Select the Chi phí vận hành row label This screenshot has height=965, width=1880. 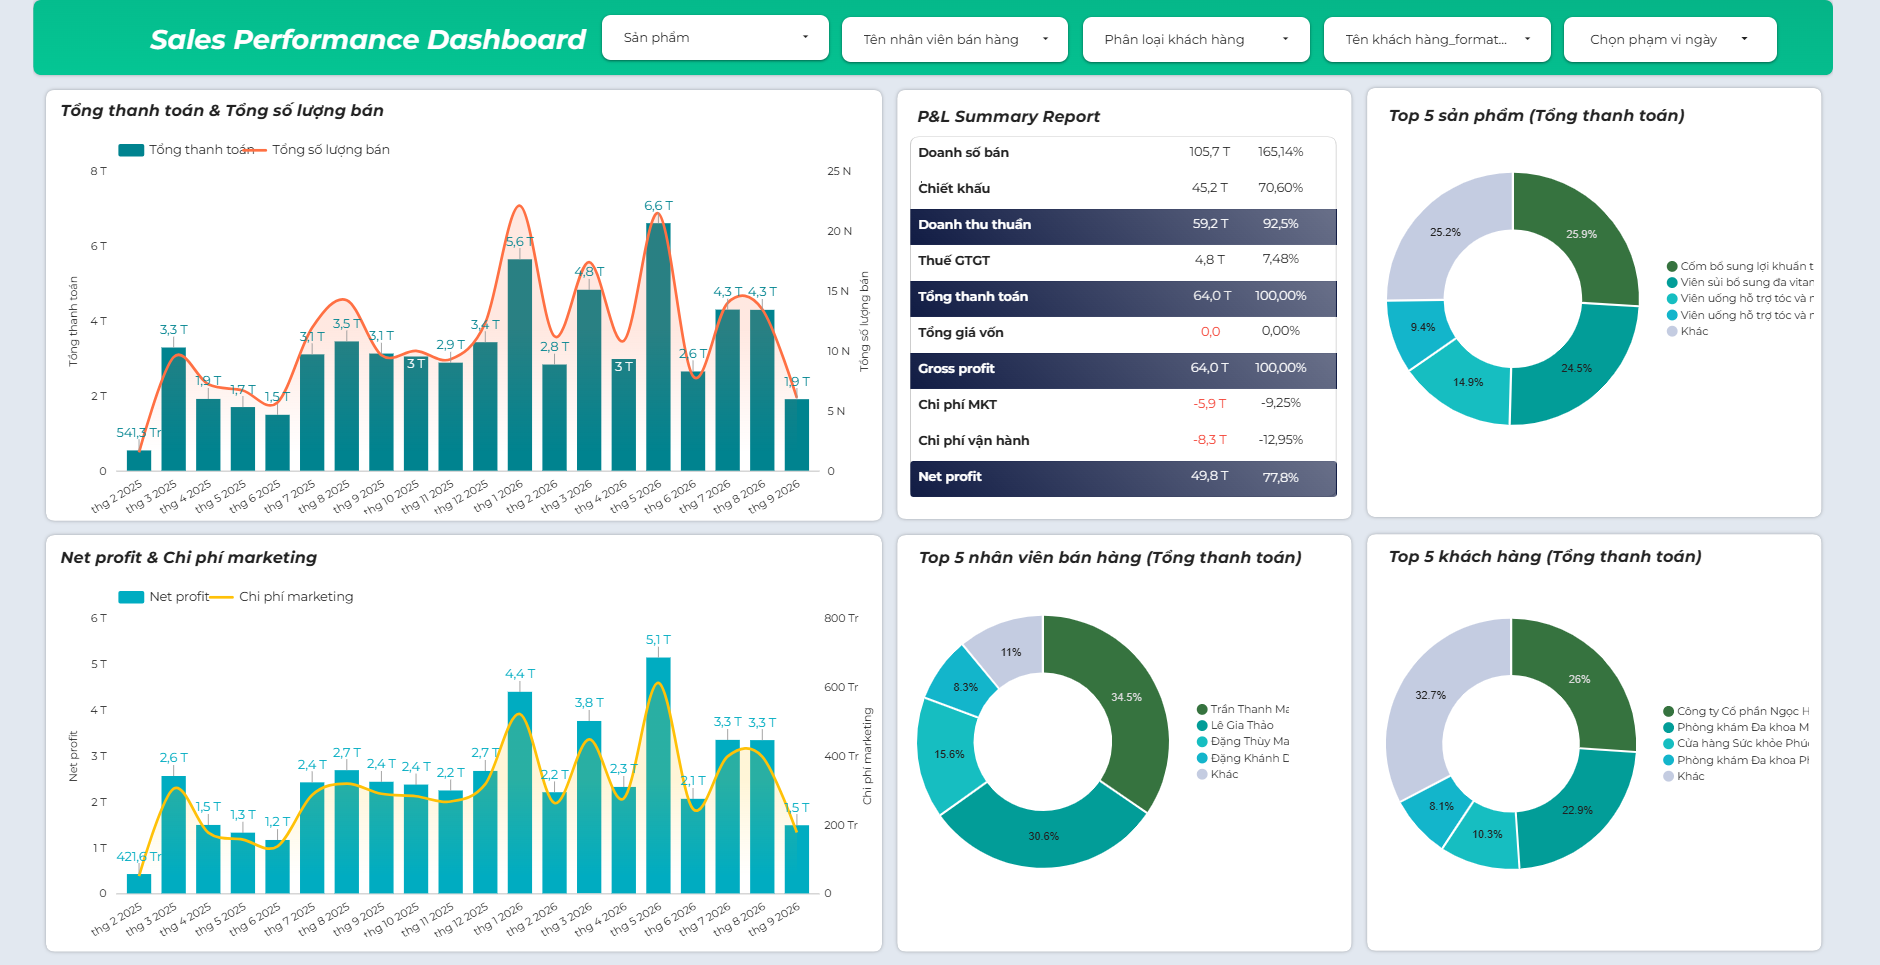click(x=974, y=440)
